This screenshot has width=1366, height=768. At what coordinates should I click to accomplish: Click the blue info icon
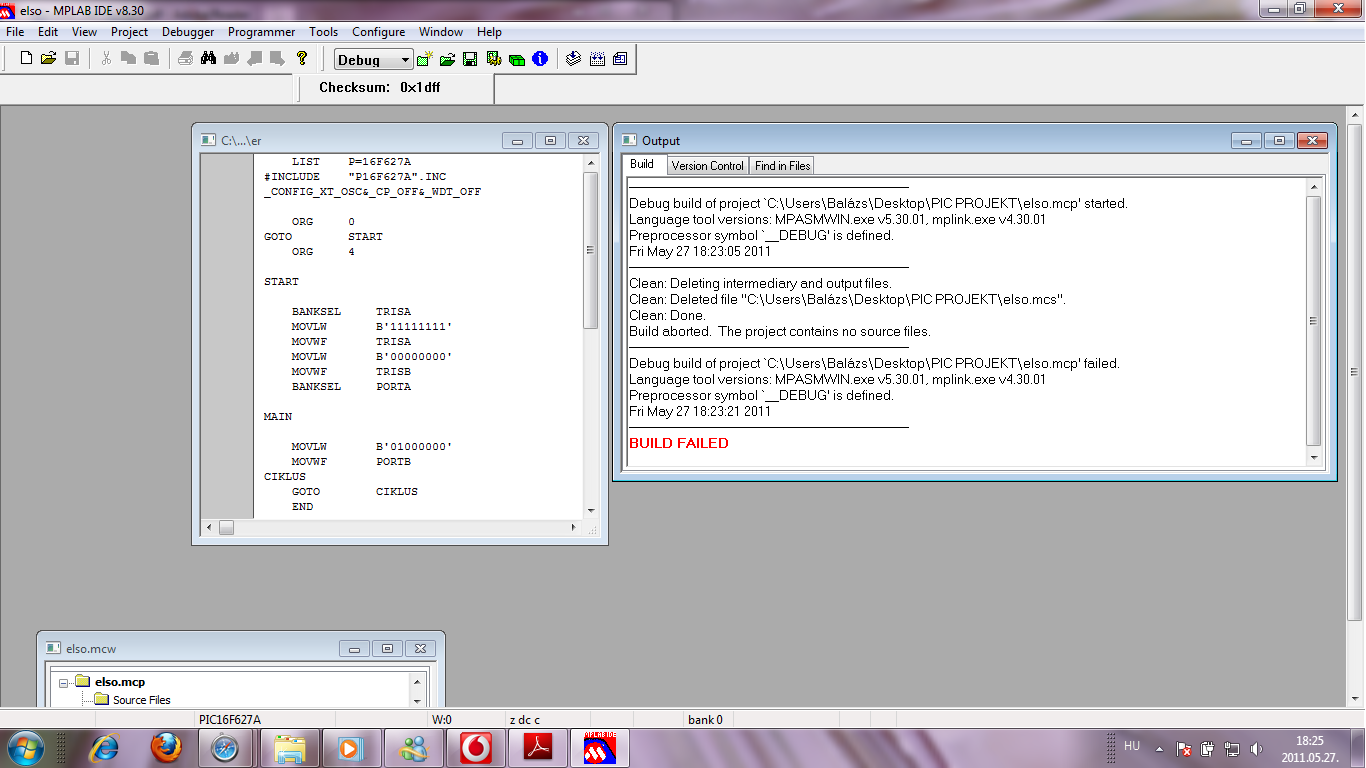tap(540, 59)
